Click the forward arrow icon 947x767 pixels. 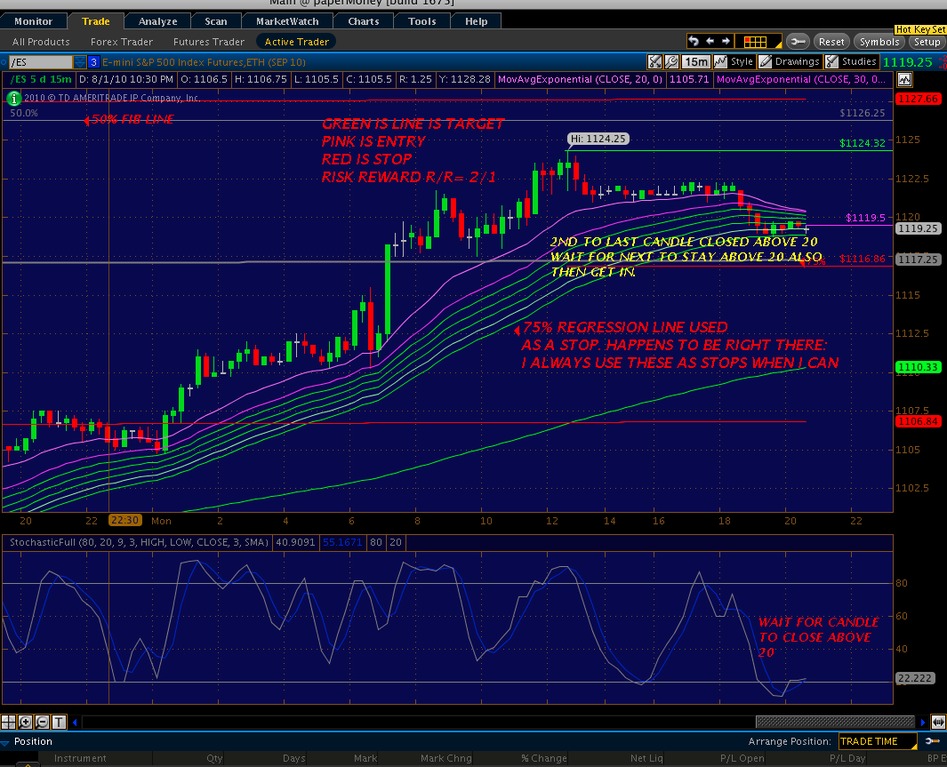coord(726,41)
